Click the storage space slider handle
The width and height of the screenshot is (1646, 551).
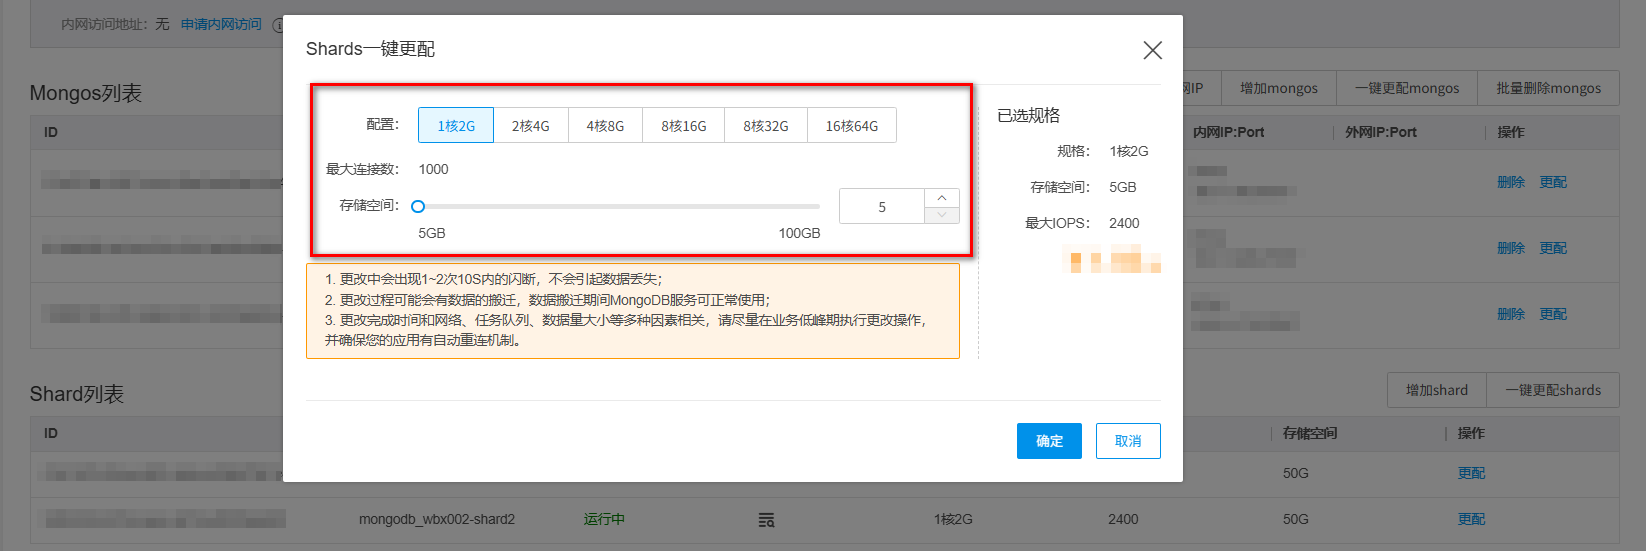(418, 206)
